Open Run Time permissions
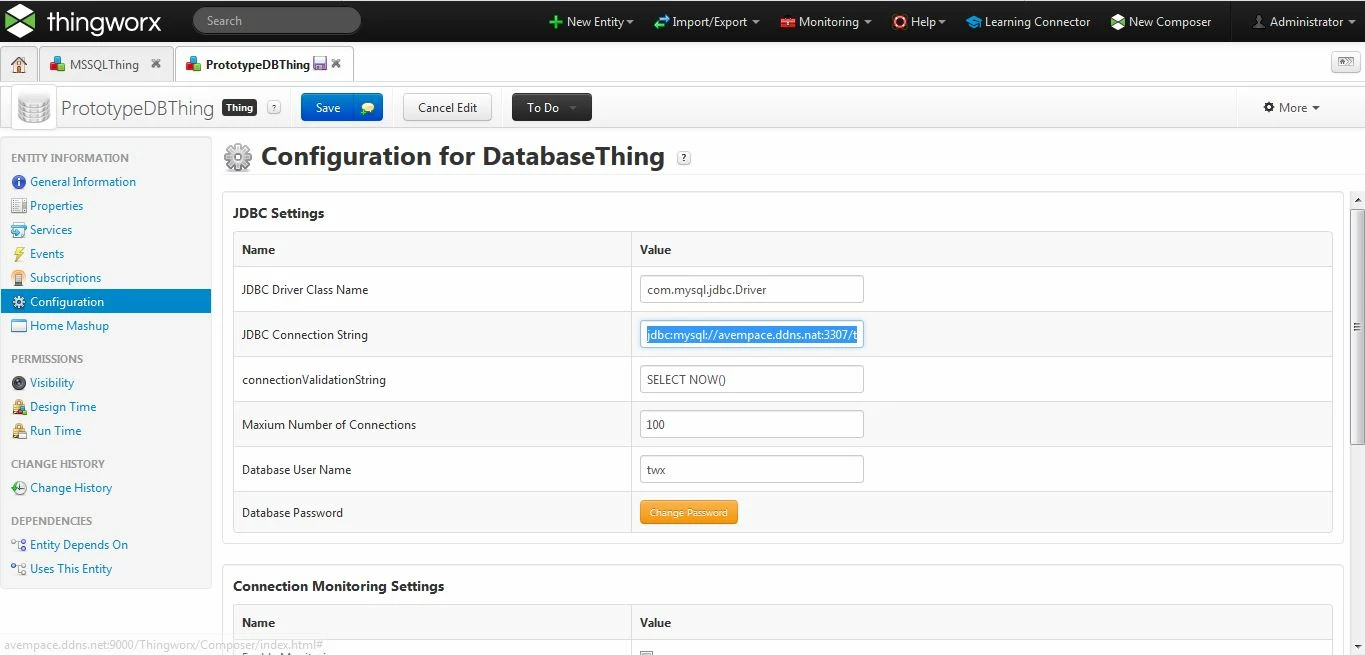 point(55,431)
